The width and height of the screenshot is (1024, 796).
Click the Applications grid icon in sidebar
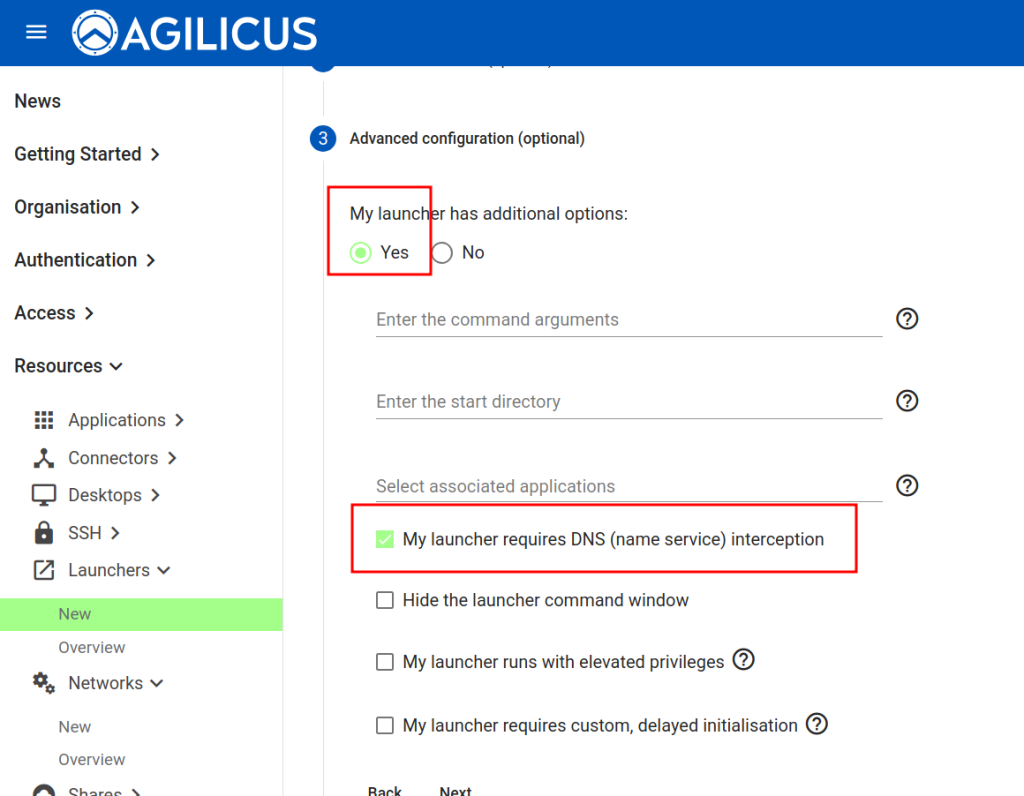44,420
